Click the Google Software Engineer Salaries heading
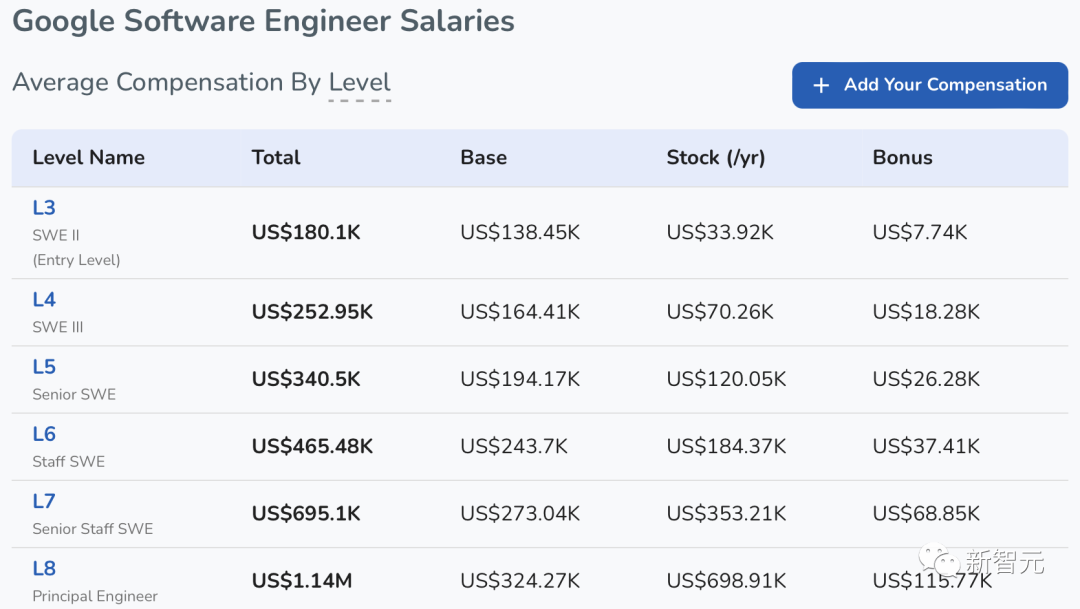Screen dimensions: 1080x609 (x=263, y=21)
